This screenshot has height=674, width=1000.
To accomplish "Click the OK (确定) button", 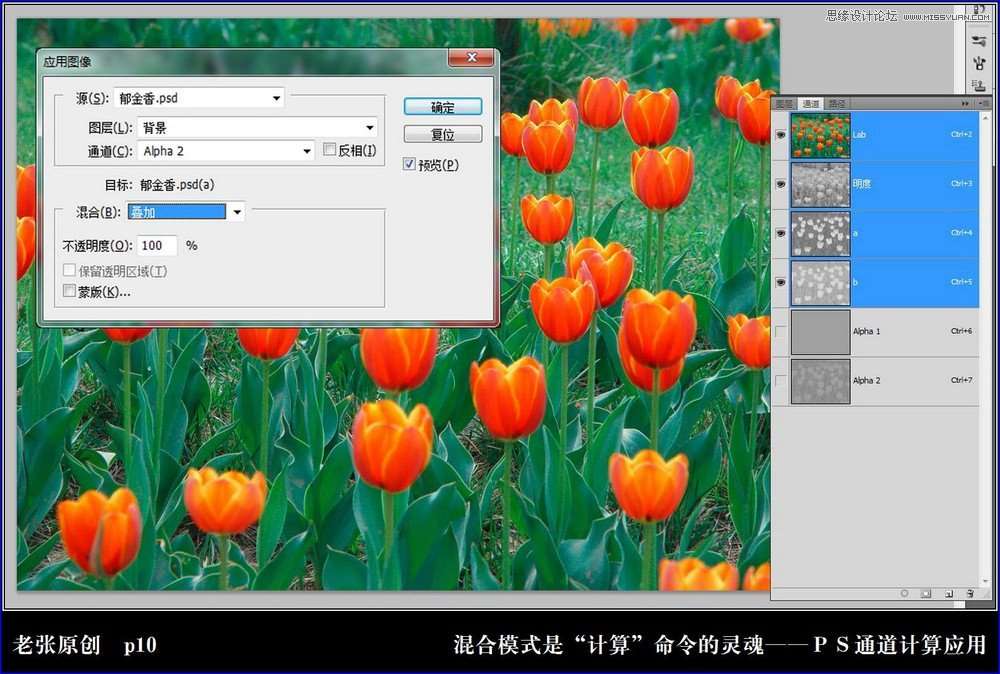I will (x=443, y=107).
